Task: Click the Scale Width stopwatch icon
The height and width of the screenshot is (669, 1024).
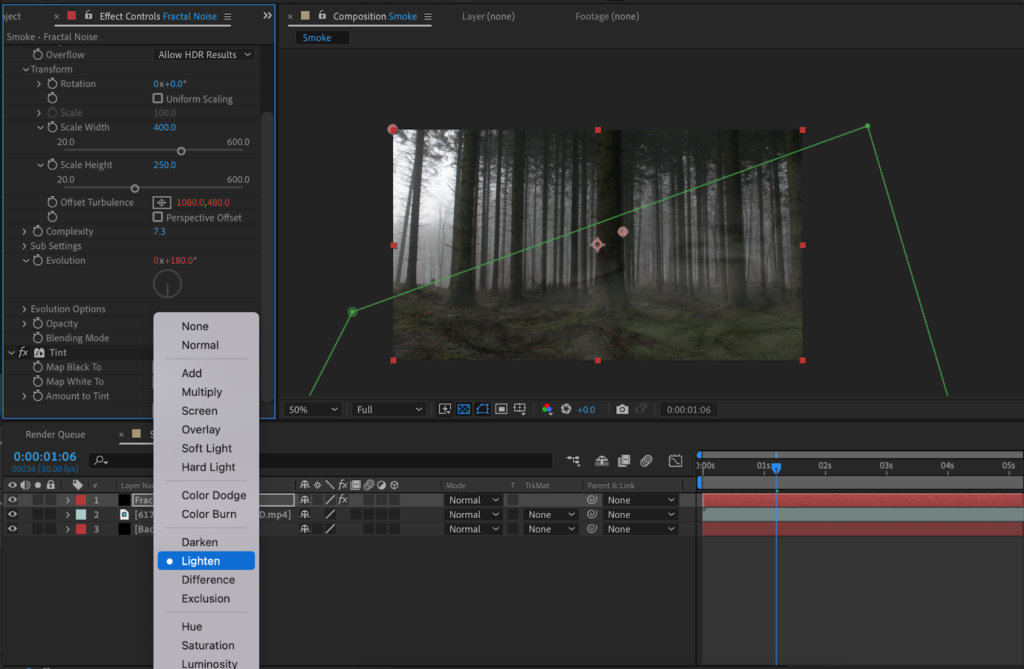Action: pos(51,127)
